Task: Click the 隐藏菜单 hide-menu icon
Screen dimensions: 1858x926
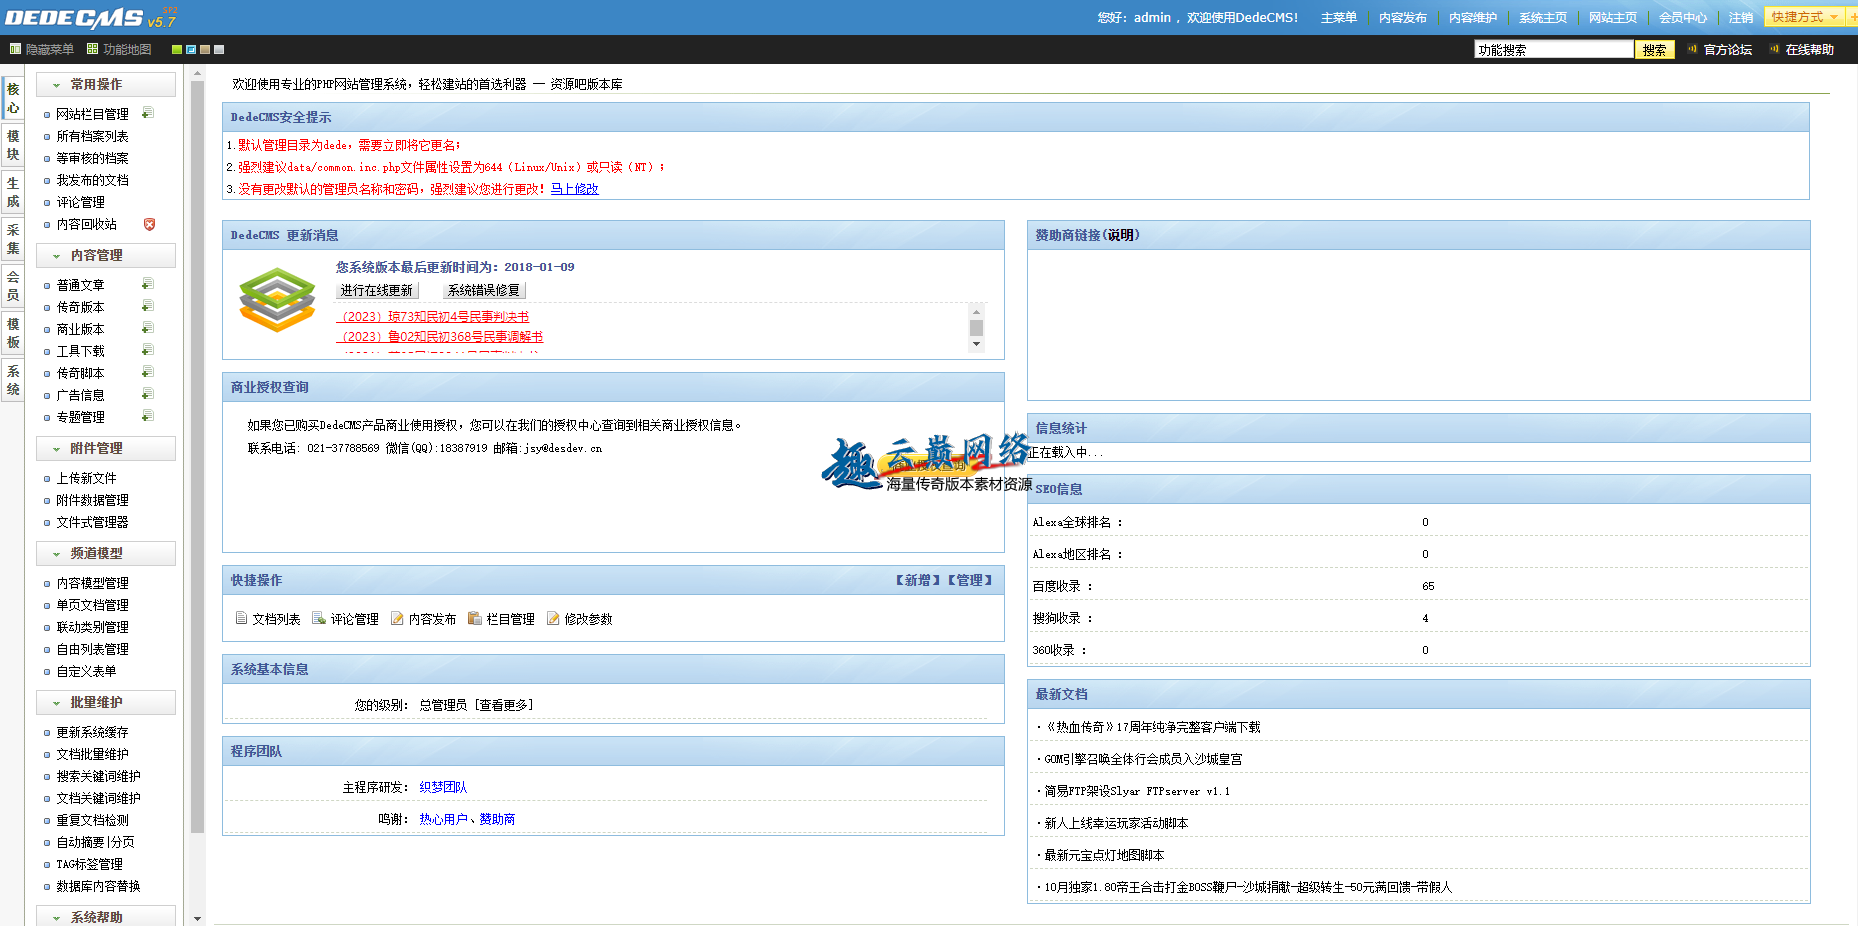Action: [15, 48]
